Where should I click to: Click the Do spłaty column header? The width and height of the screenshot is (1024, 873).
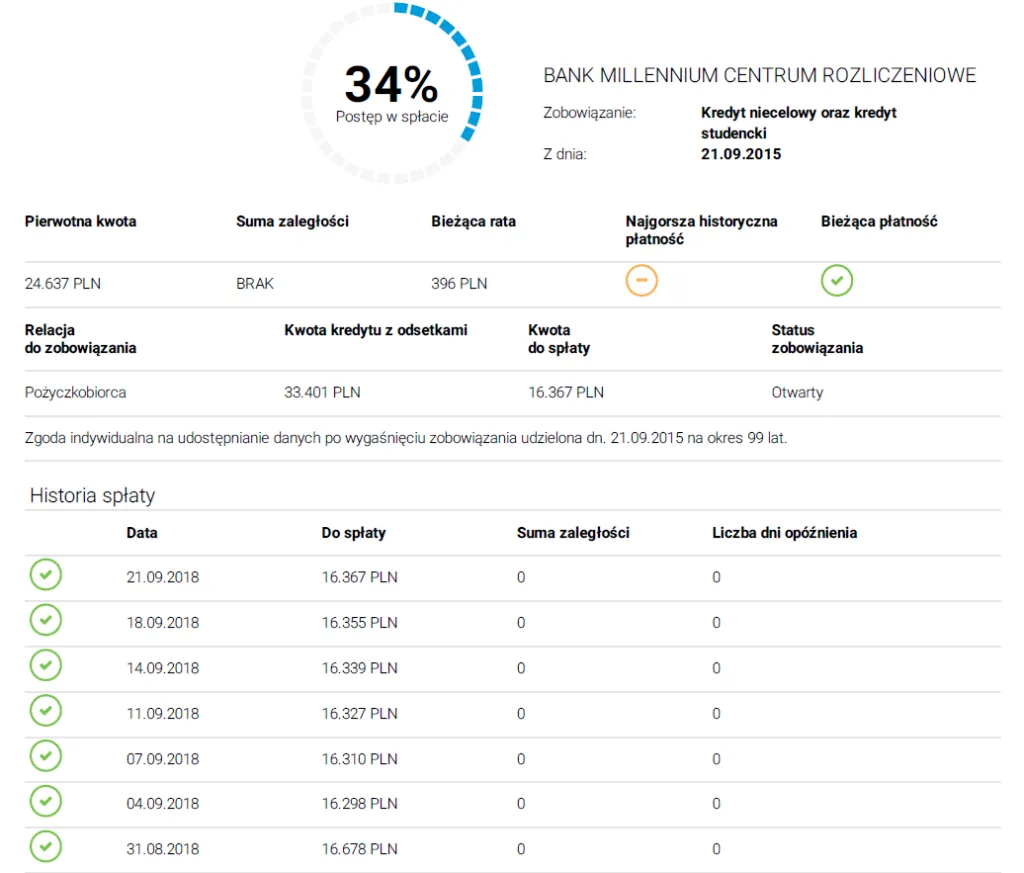tap(353, 533)
